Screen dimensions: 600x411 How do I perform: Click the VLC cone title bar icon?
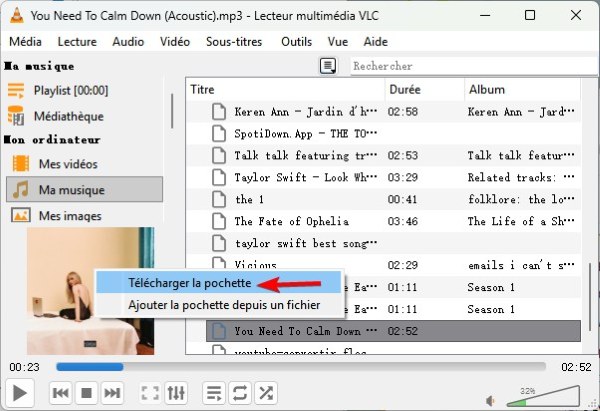16,15
